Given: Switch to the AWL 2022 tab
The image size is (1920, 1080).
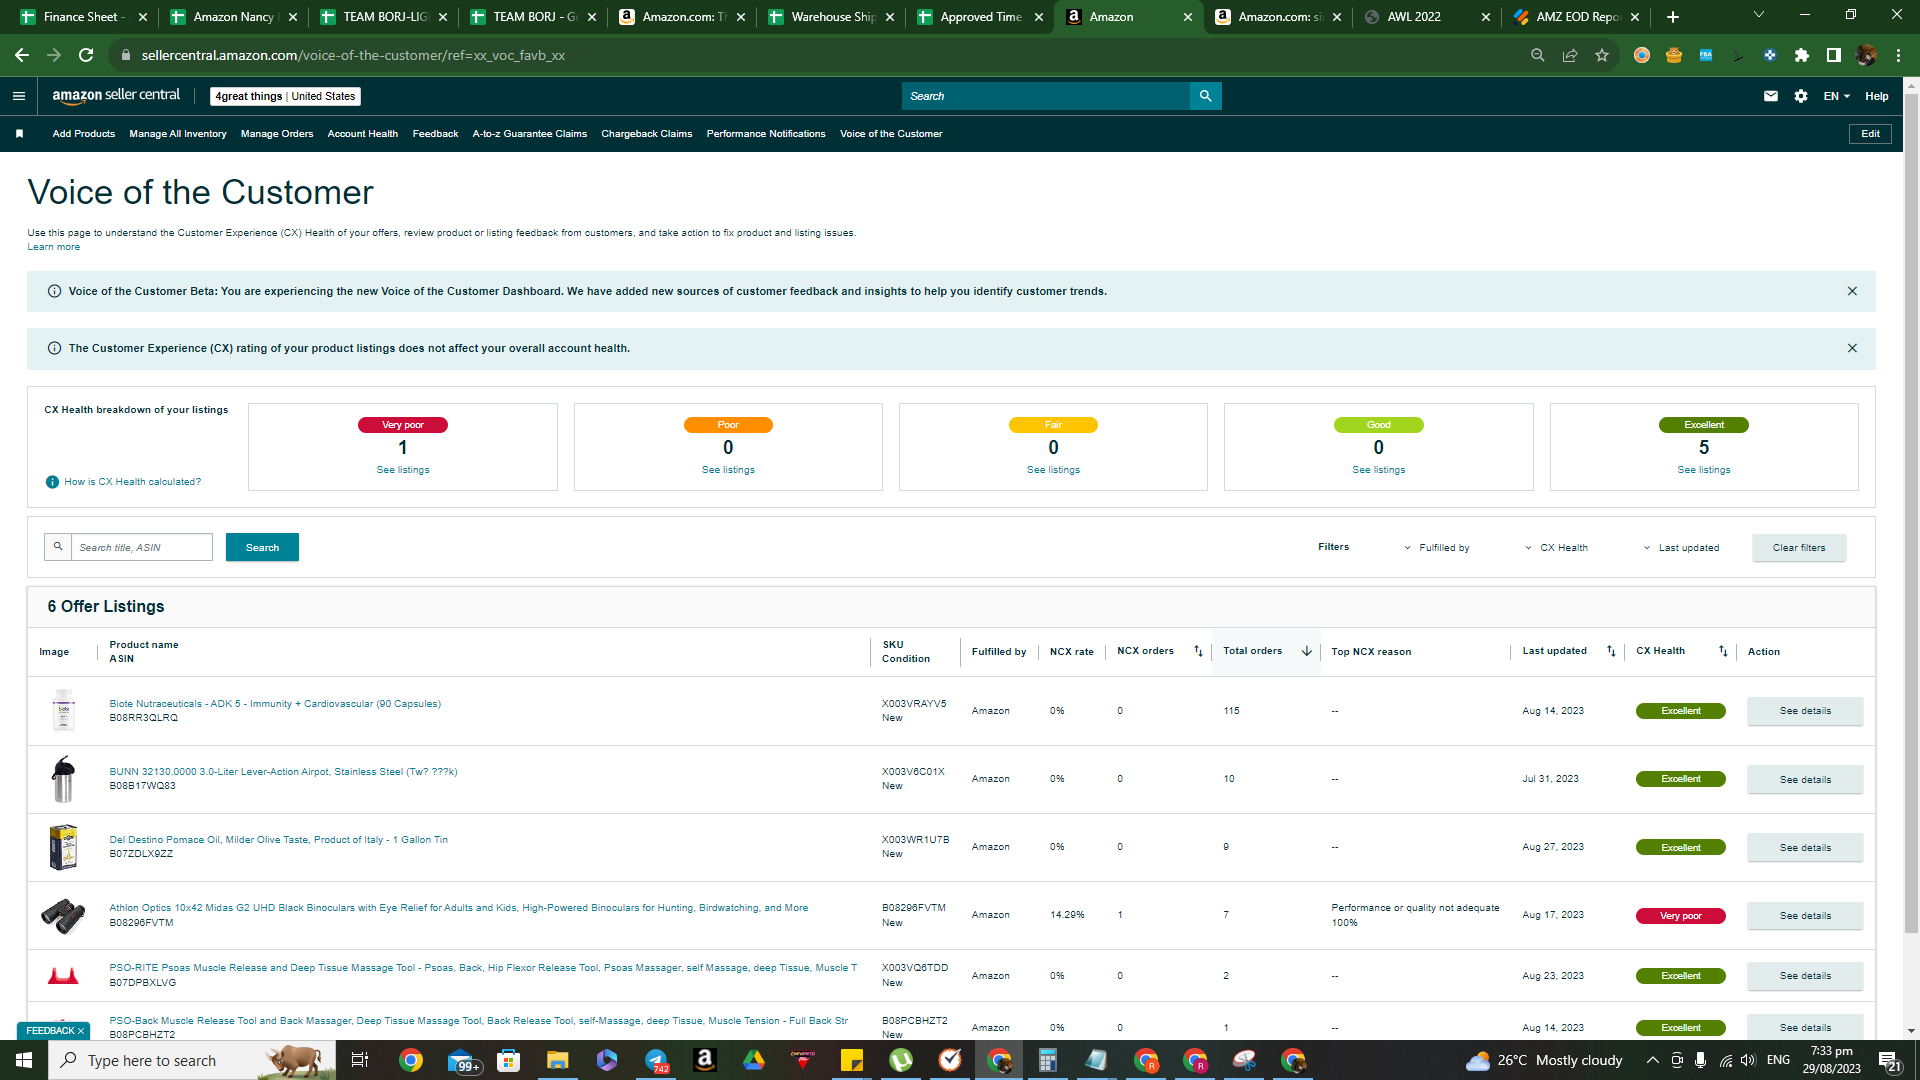Looking at the screenshot, I should [1426, 17].
